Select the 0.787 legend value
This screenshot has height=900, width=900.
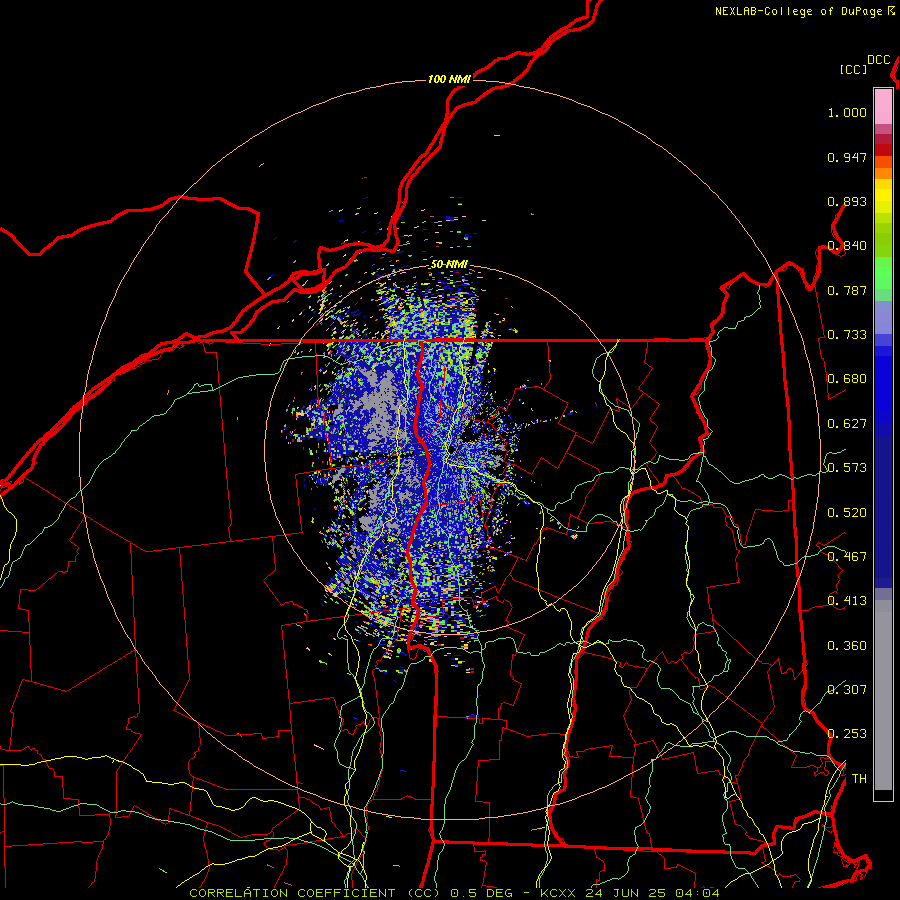pyautogui.click(x=847, y=290)
